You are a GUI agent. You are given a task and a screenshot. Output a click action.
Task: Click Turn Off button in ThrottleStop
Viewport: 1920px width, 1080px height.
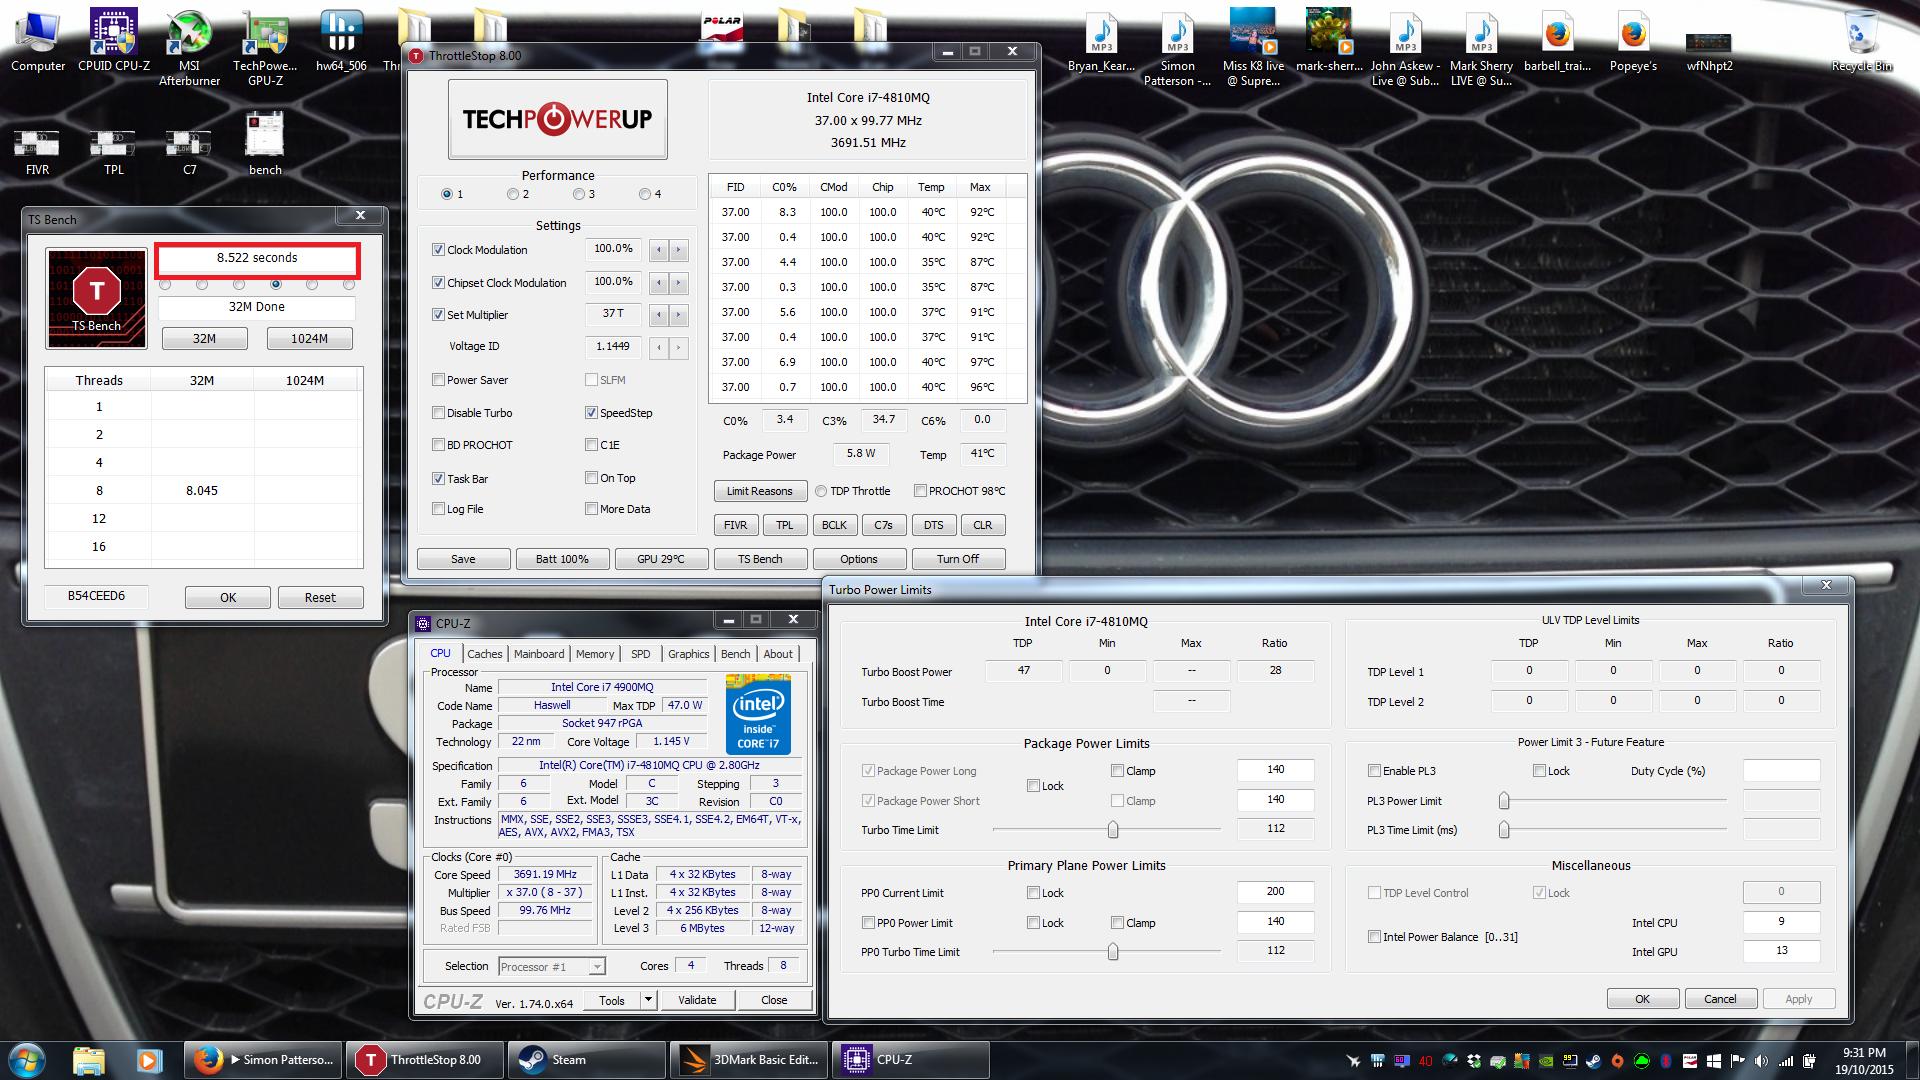[x=958, y=559]
